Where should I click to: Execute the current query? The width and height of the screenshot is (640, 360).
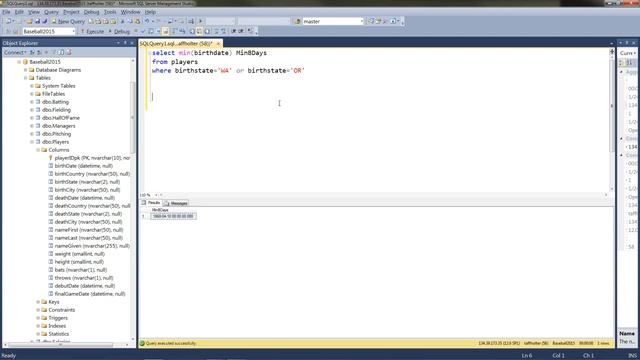92,31
